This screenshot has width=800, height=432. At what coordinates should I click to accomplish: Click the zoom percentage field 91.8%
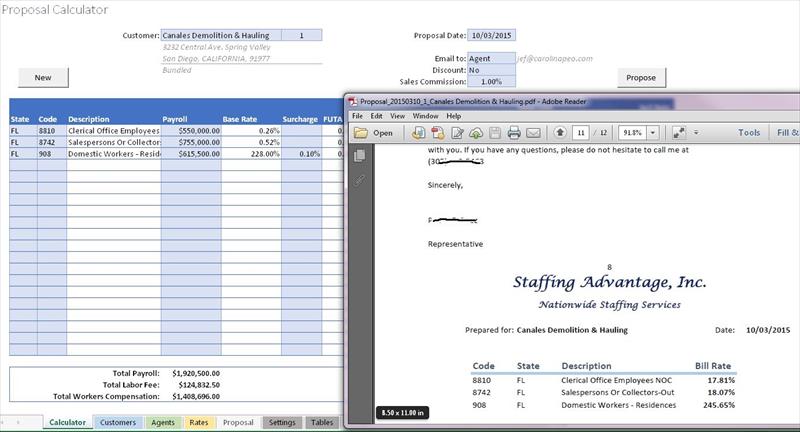tap(633, 133)
